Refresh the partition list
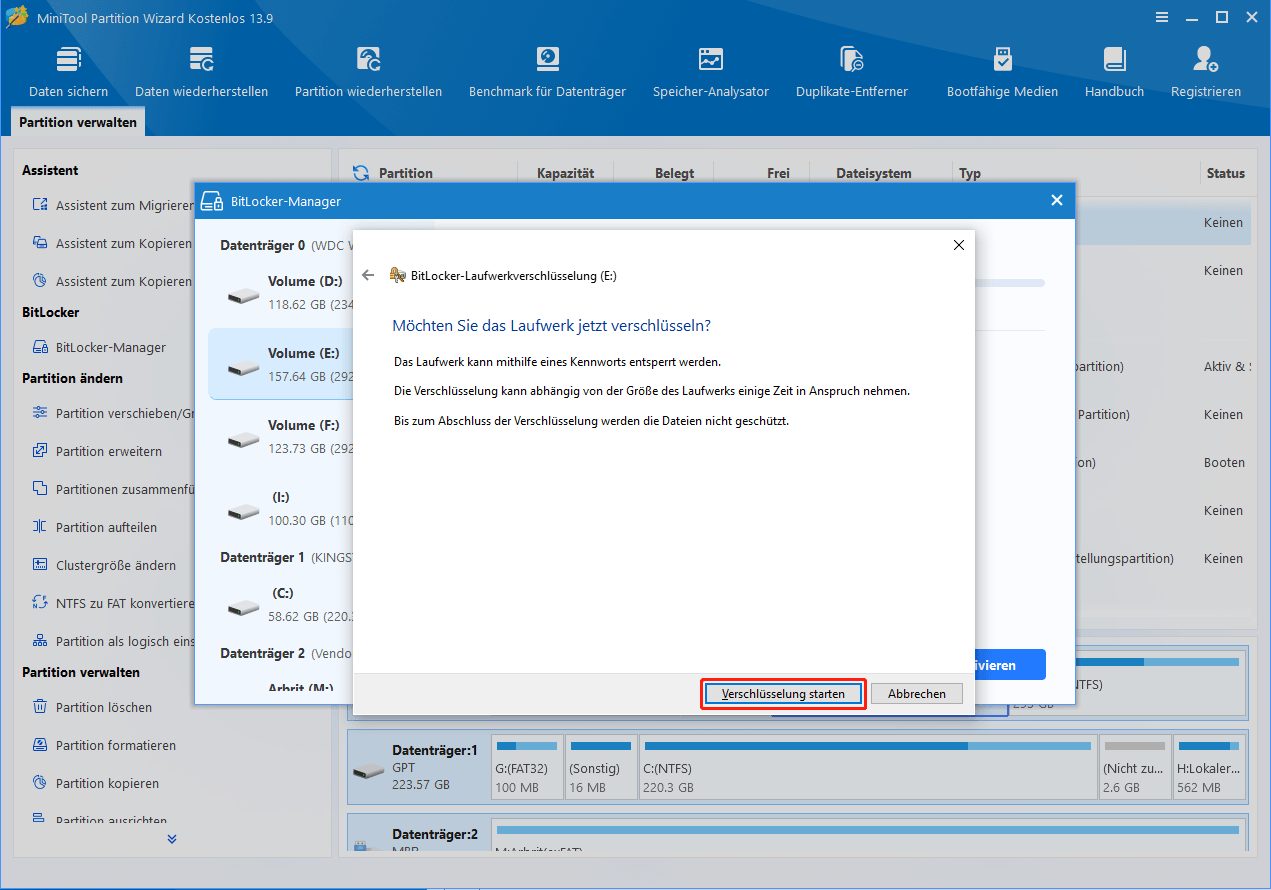 click(x=360, y=173)
